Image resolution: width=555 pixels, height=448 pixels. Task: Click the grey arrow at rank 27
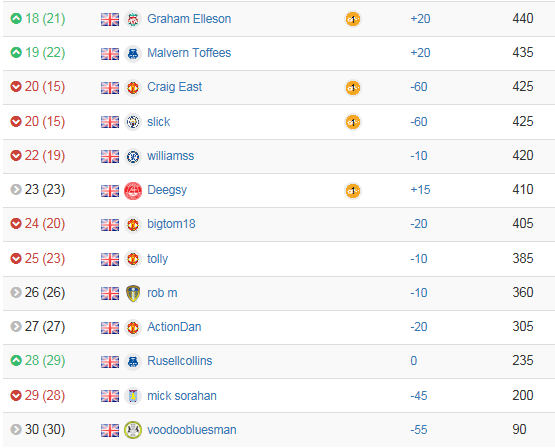(16, 326)
